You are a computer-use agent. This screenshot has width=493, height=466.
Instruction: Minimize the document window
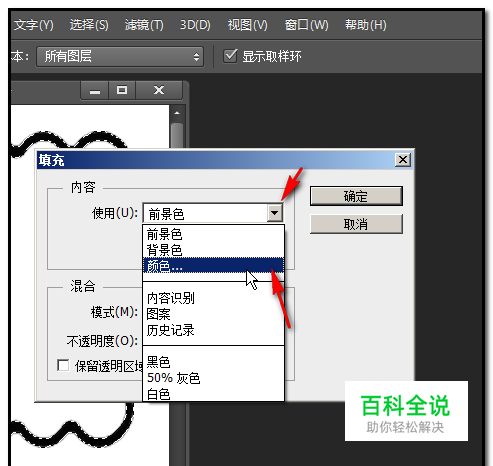click(95, 90)
